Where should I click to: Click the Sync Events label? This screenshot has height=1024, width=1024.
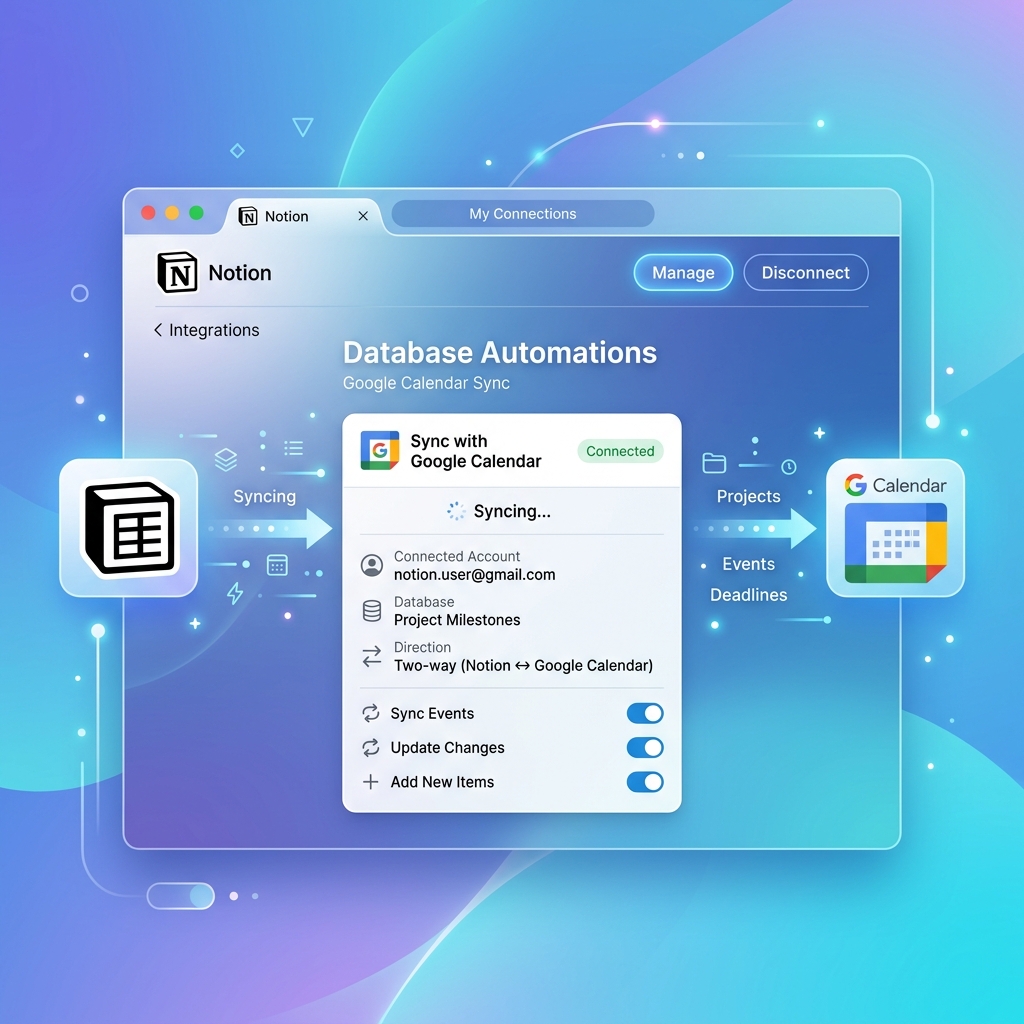coord(432,713)
